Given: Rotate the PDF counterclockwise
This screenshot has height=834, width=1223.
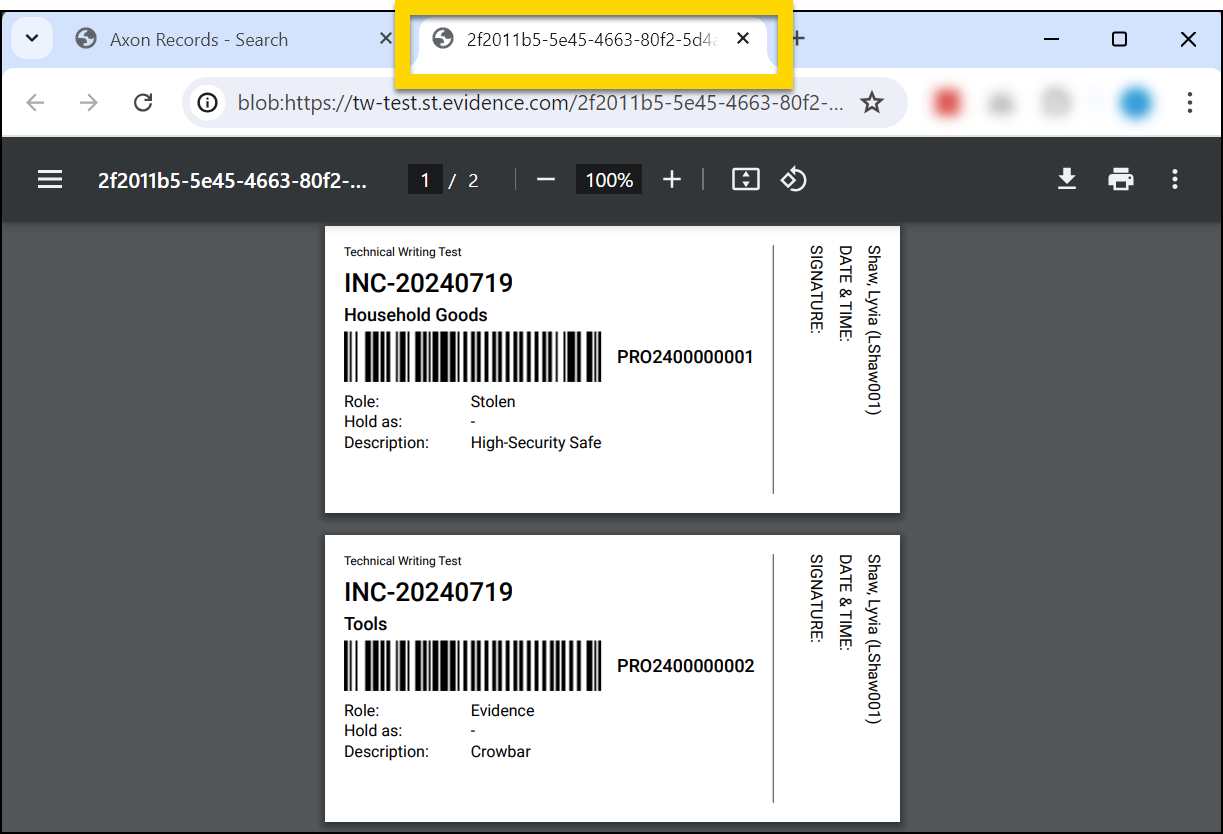Looking at the screenshot, I should (793, 180).
